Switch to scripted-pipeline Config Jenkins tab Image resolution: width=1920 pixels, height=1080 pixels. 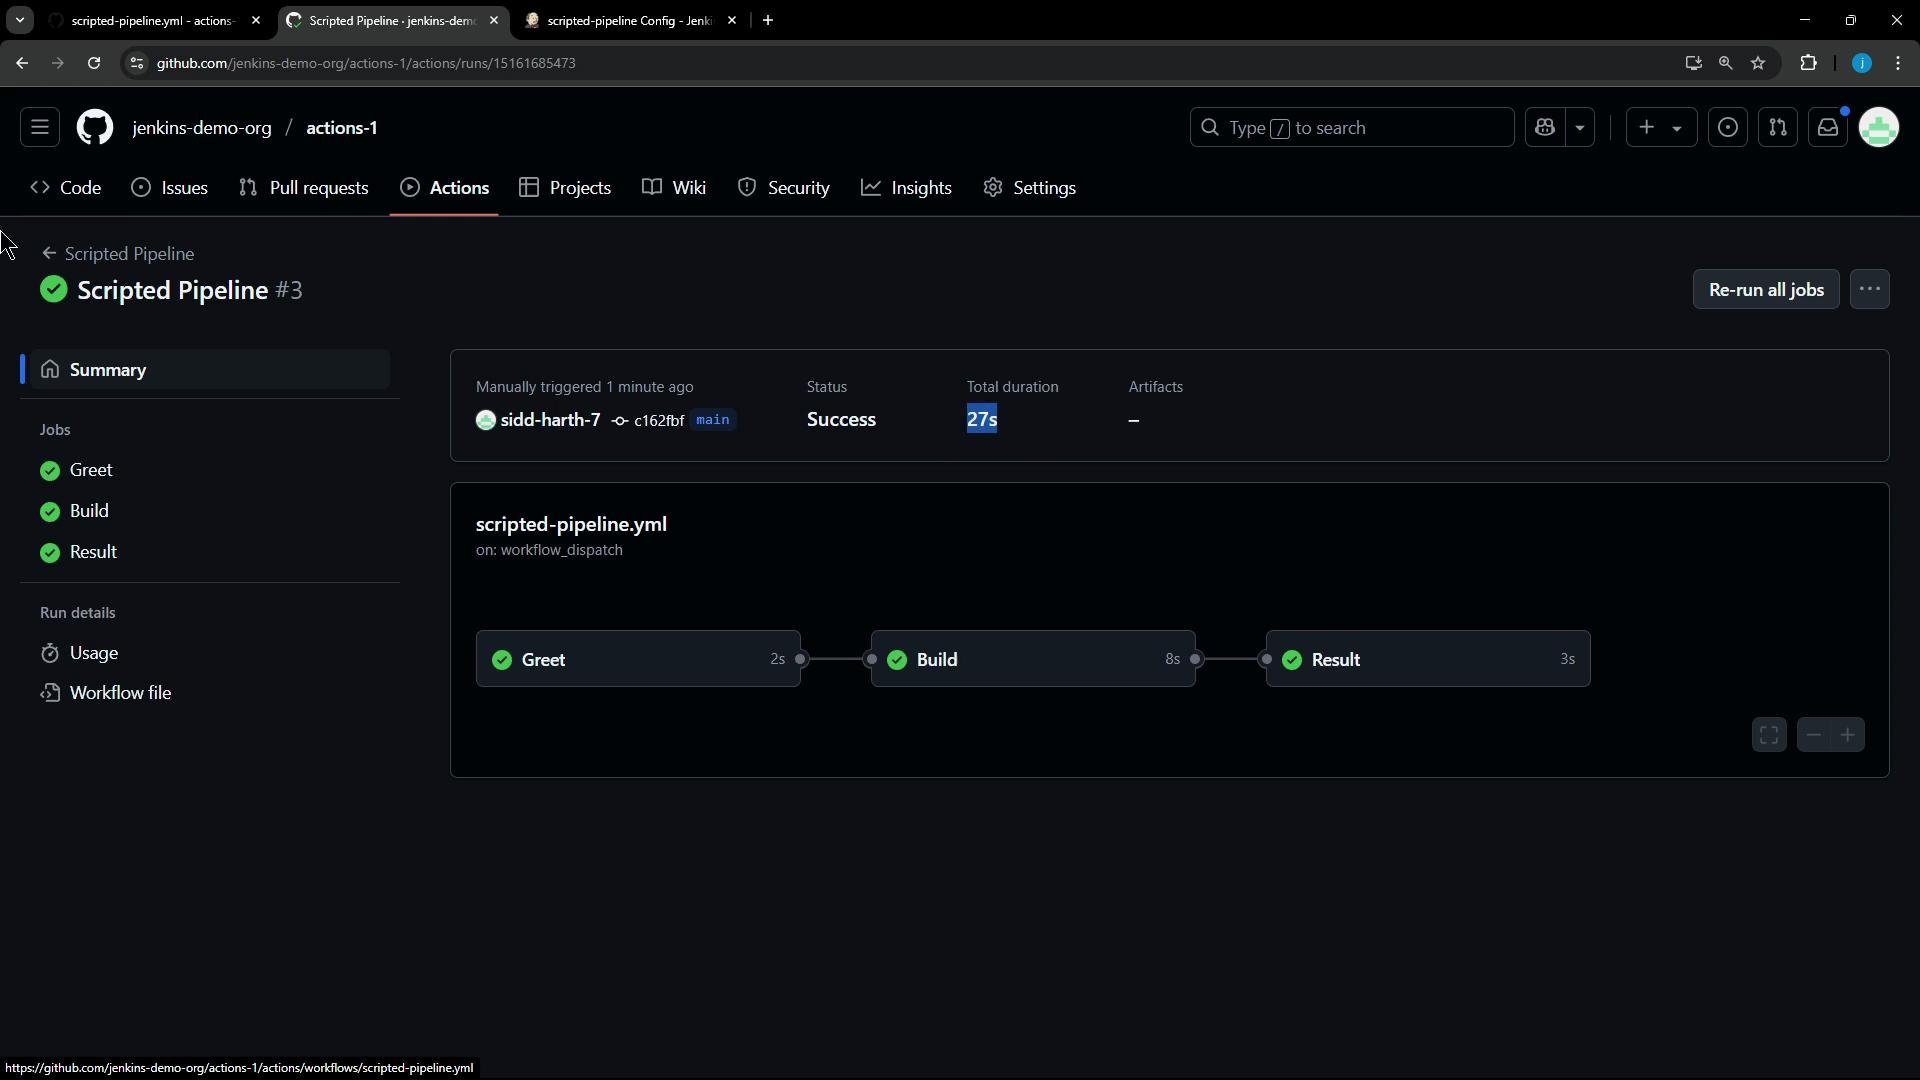click(630, 20)
